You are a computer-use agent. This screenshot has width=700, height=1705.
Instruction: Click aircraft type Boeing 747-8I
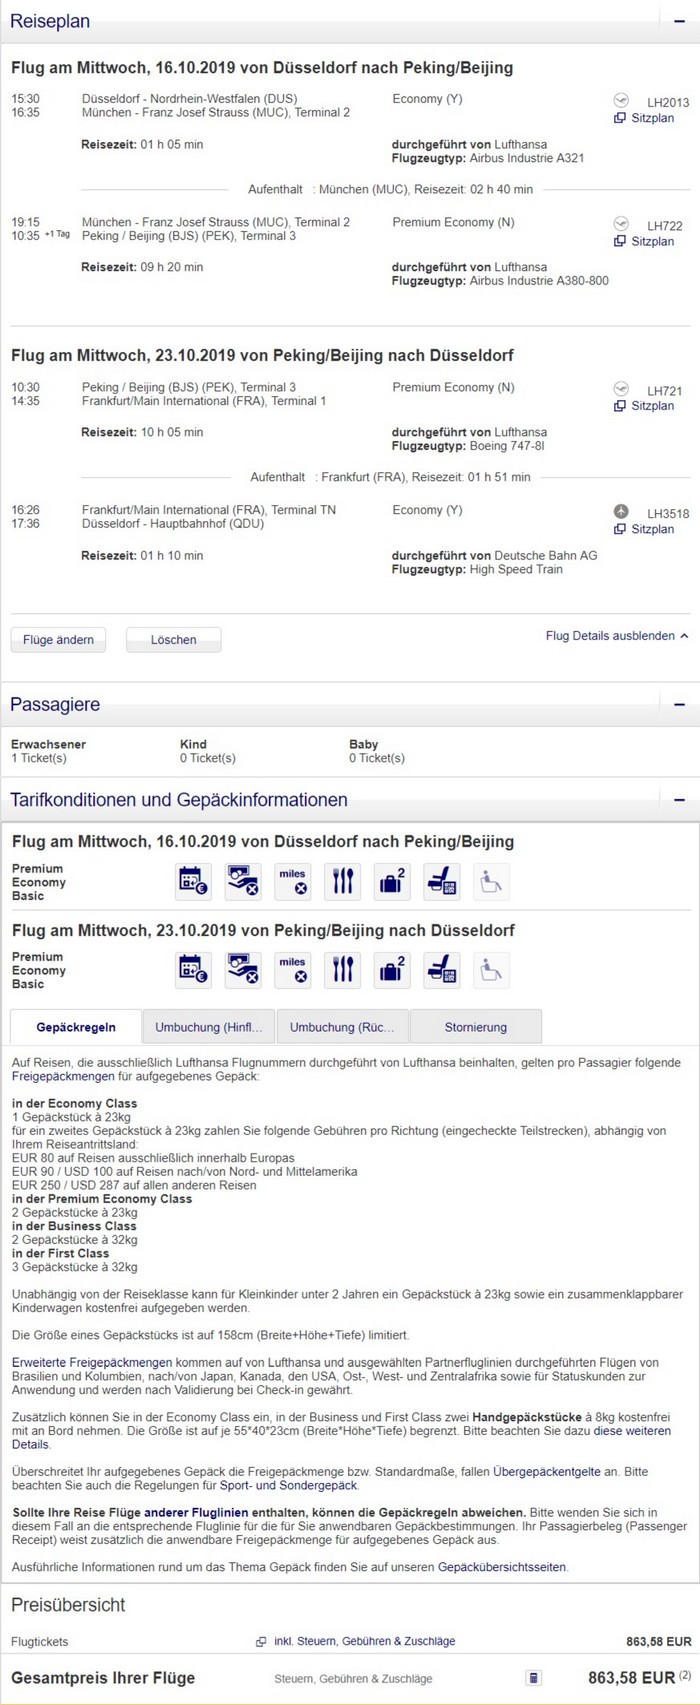click(x=507, y=446)
